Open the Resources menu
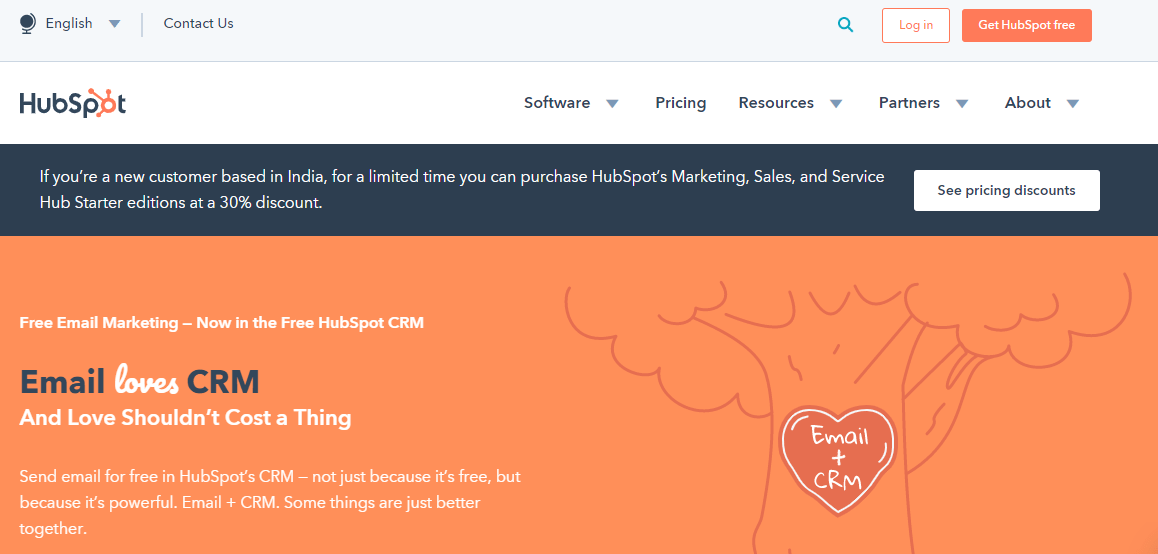Screen dimensions: 1158x554 [776, 103]
